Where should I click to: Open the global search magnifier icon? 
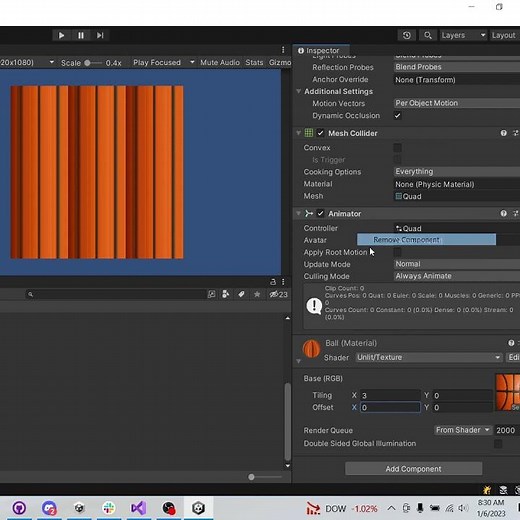coord(428,35)
